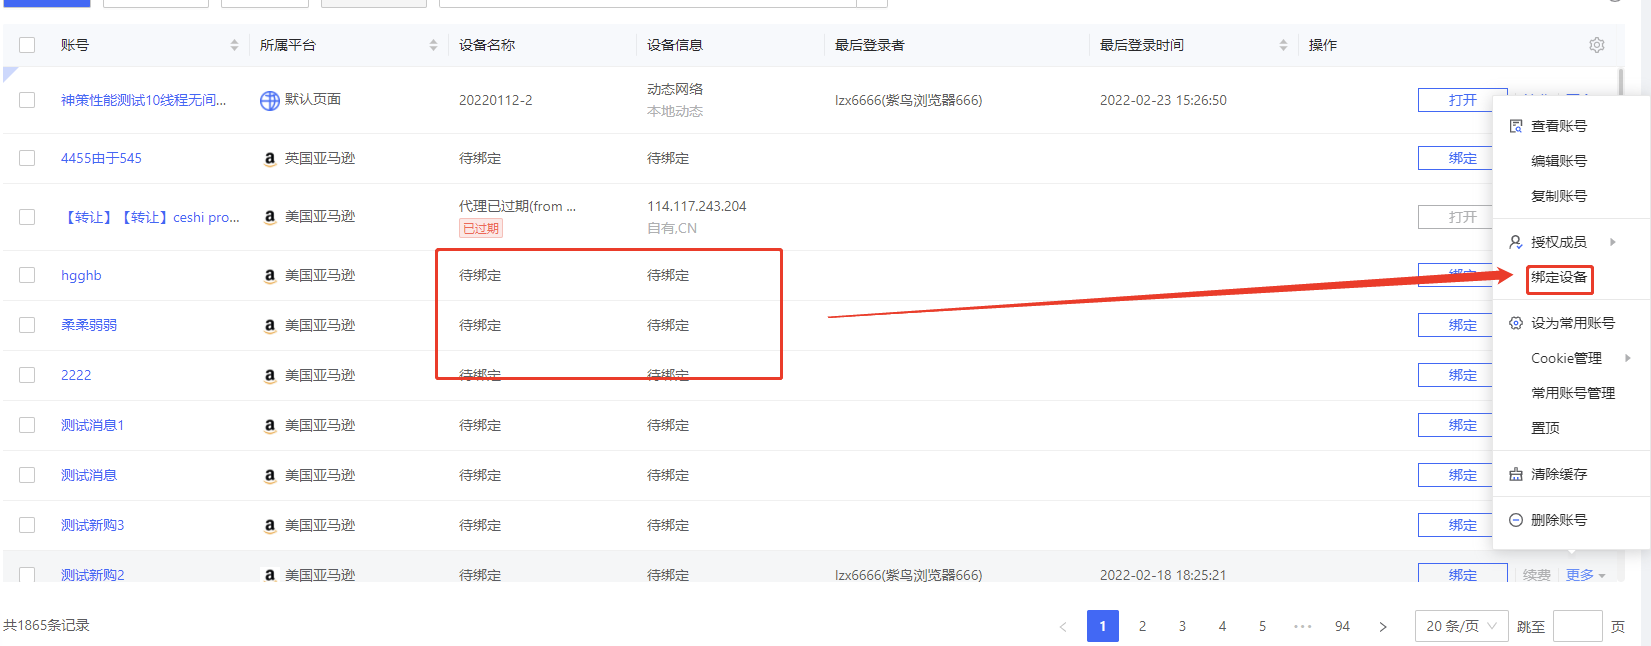Click Amazon logo in hgghb row

(x=269, y=275)
